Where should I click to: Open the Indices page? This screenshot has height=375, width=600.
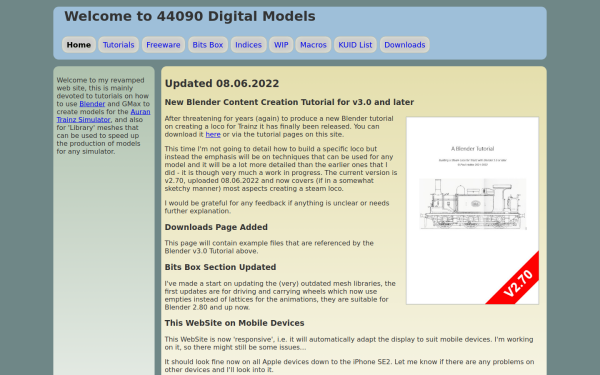tap(248, 45)
